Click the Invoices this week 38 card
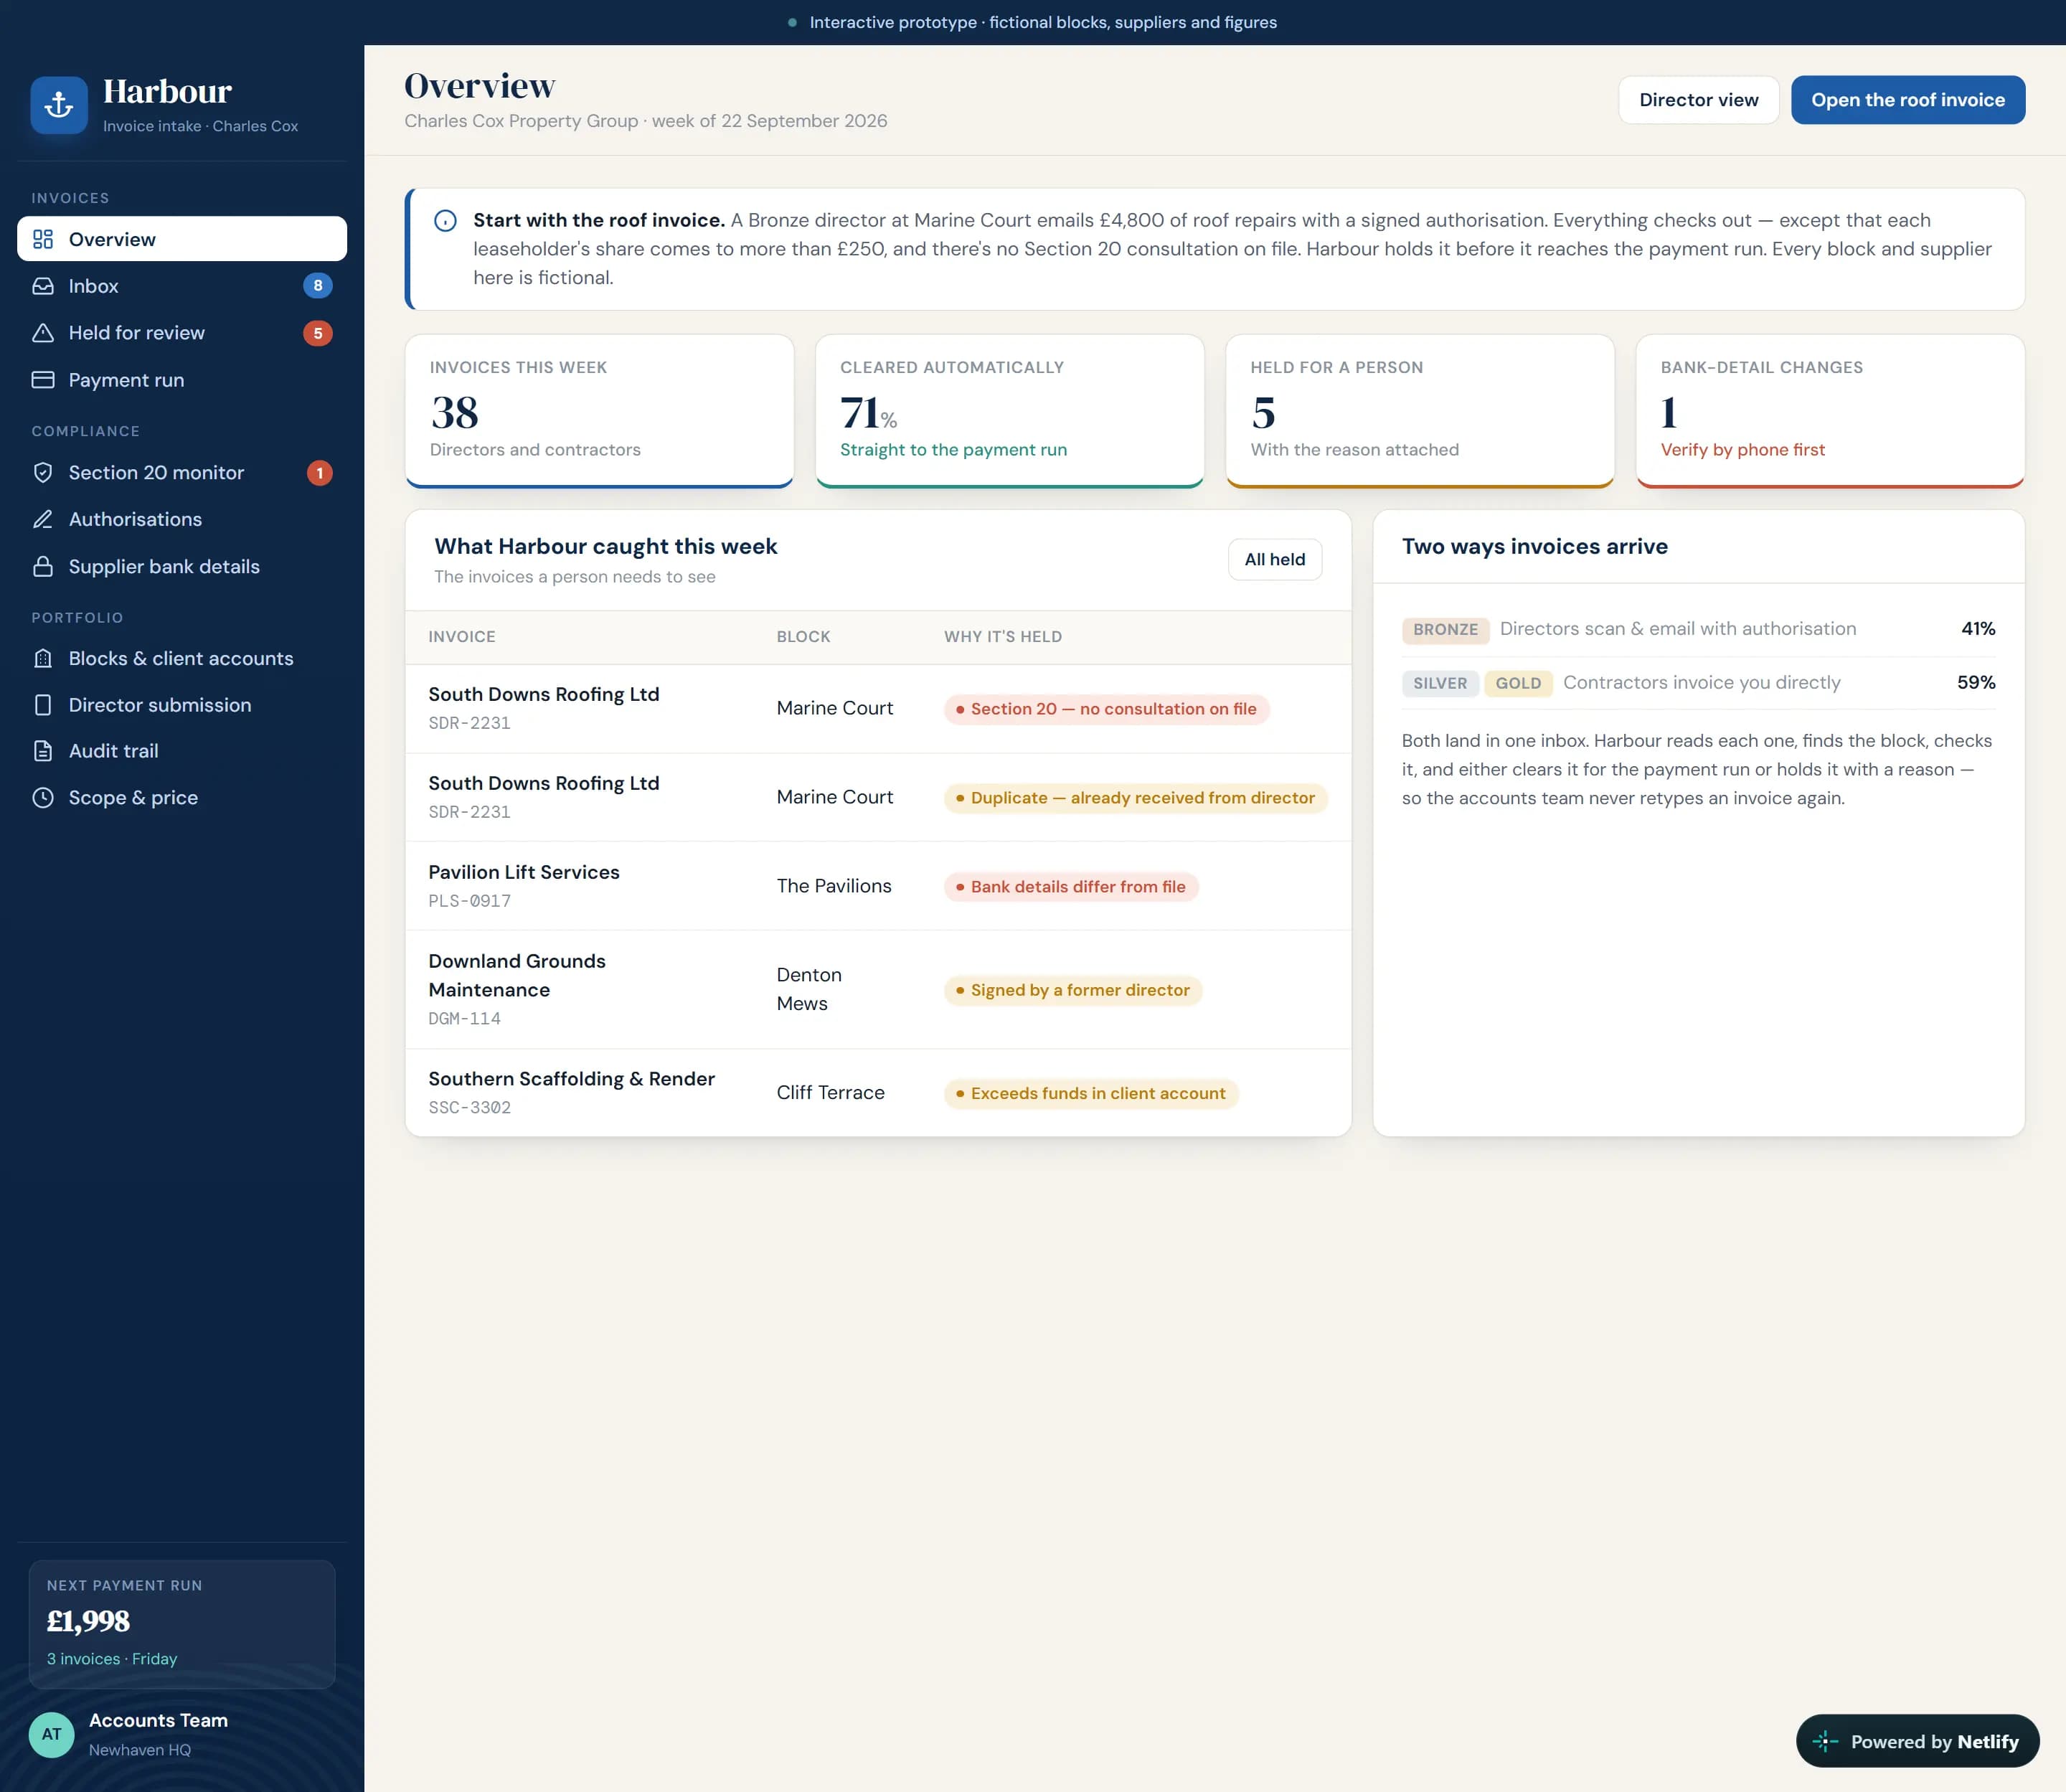2066x1792 pixels. pos(599,411)
